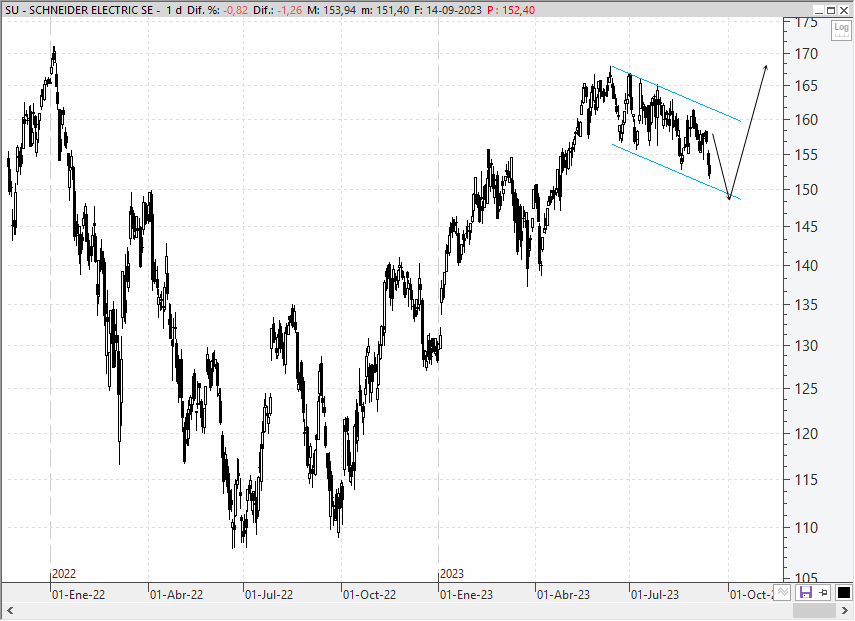Click the 125 price axis label
855x621 pixels.
pyautogui.click(x=806, y=389)
